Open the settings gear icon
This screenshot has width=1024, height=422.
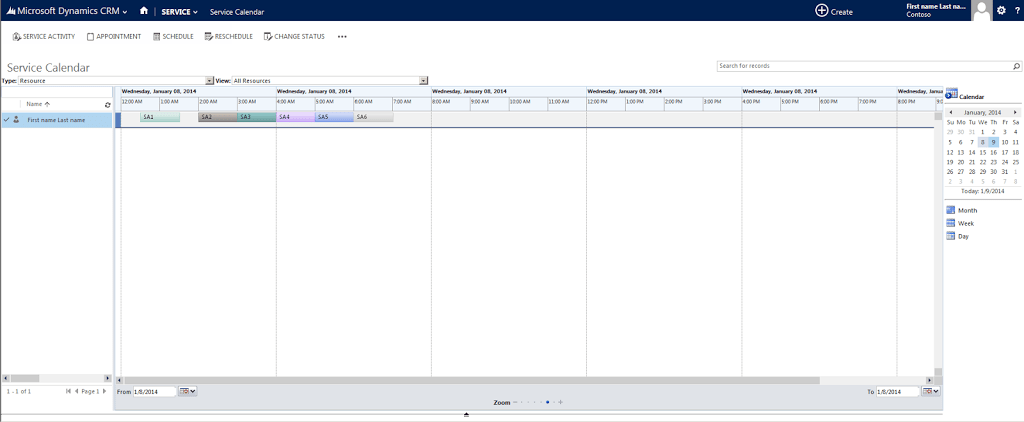coord(1002,11)
